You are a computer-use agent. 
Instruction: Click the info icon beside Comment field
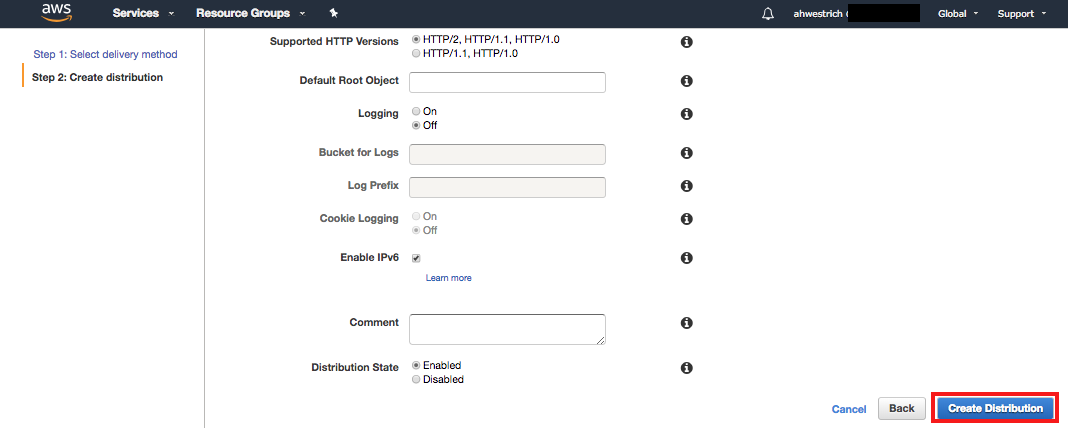pos(687,322)
